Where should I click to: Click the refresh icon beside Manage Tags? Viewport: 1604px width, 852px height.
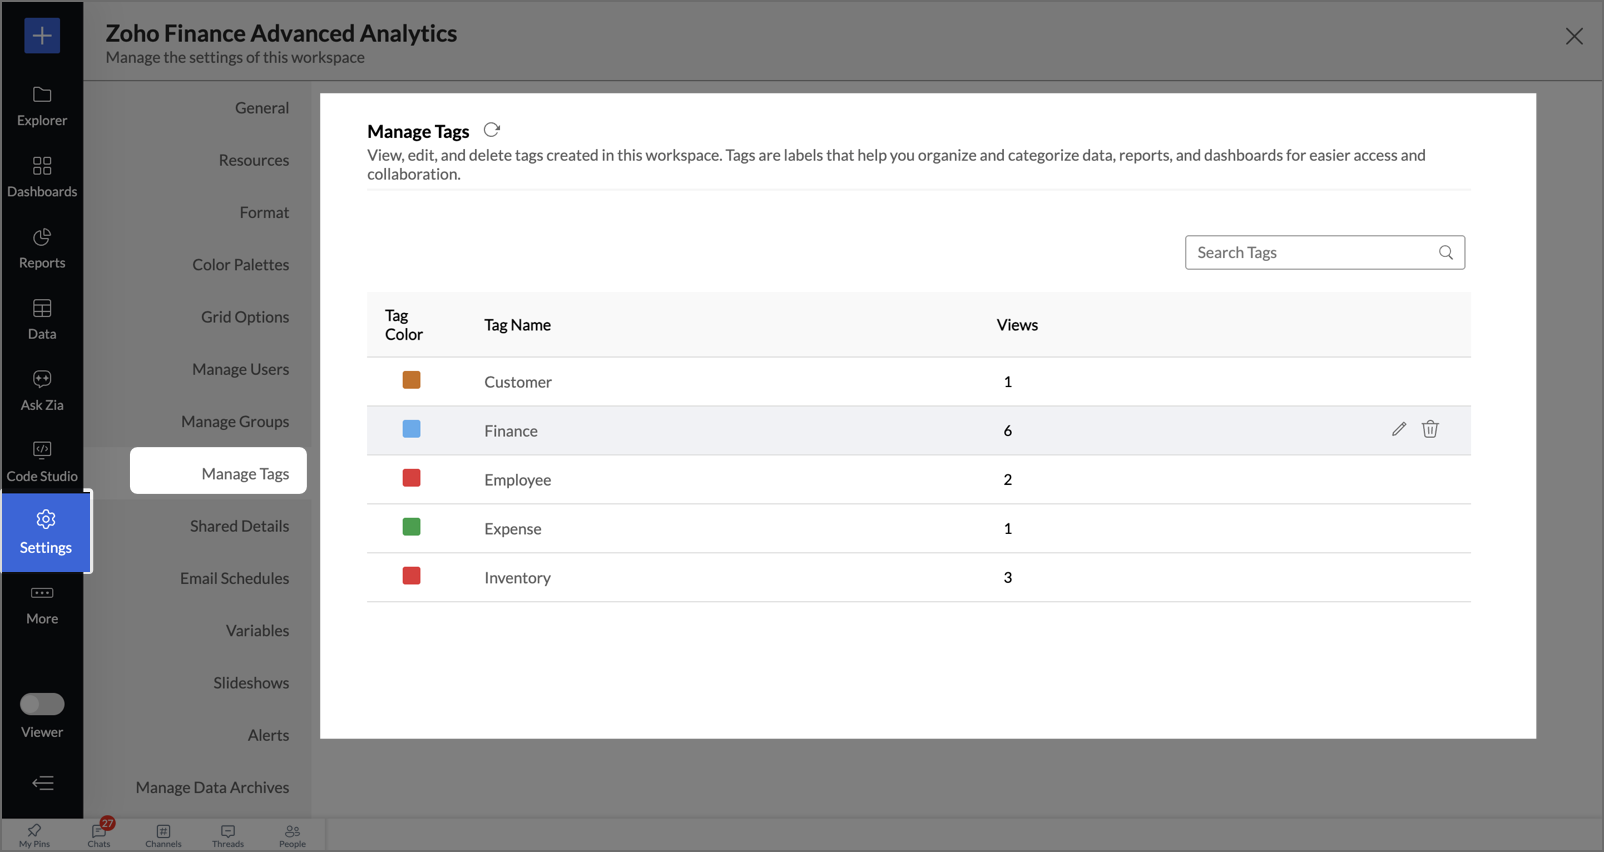click(491, 130)
